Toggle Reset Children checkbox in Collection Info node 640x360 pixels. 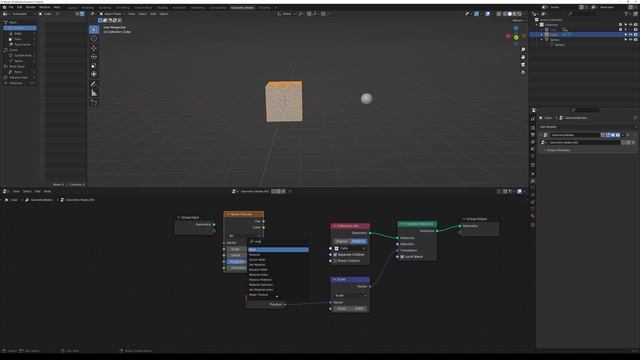click(336, 261)
